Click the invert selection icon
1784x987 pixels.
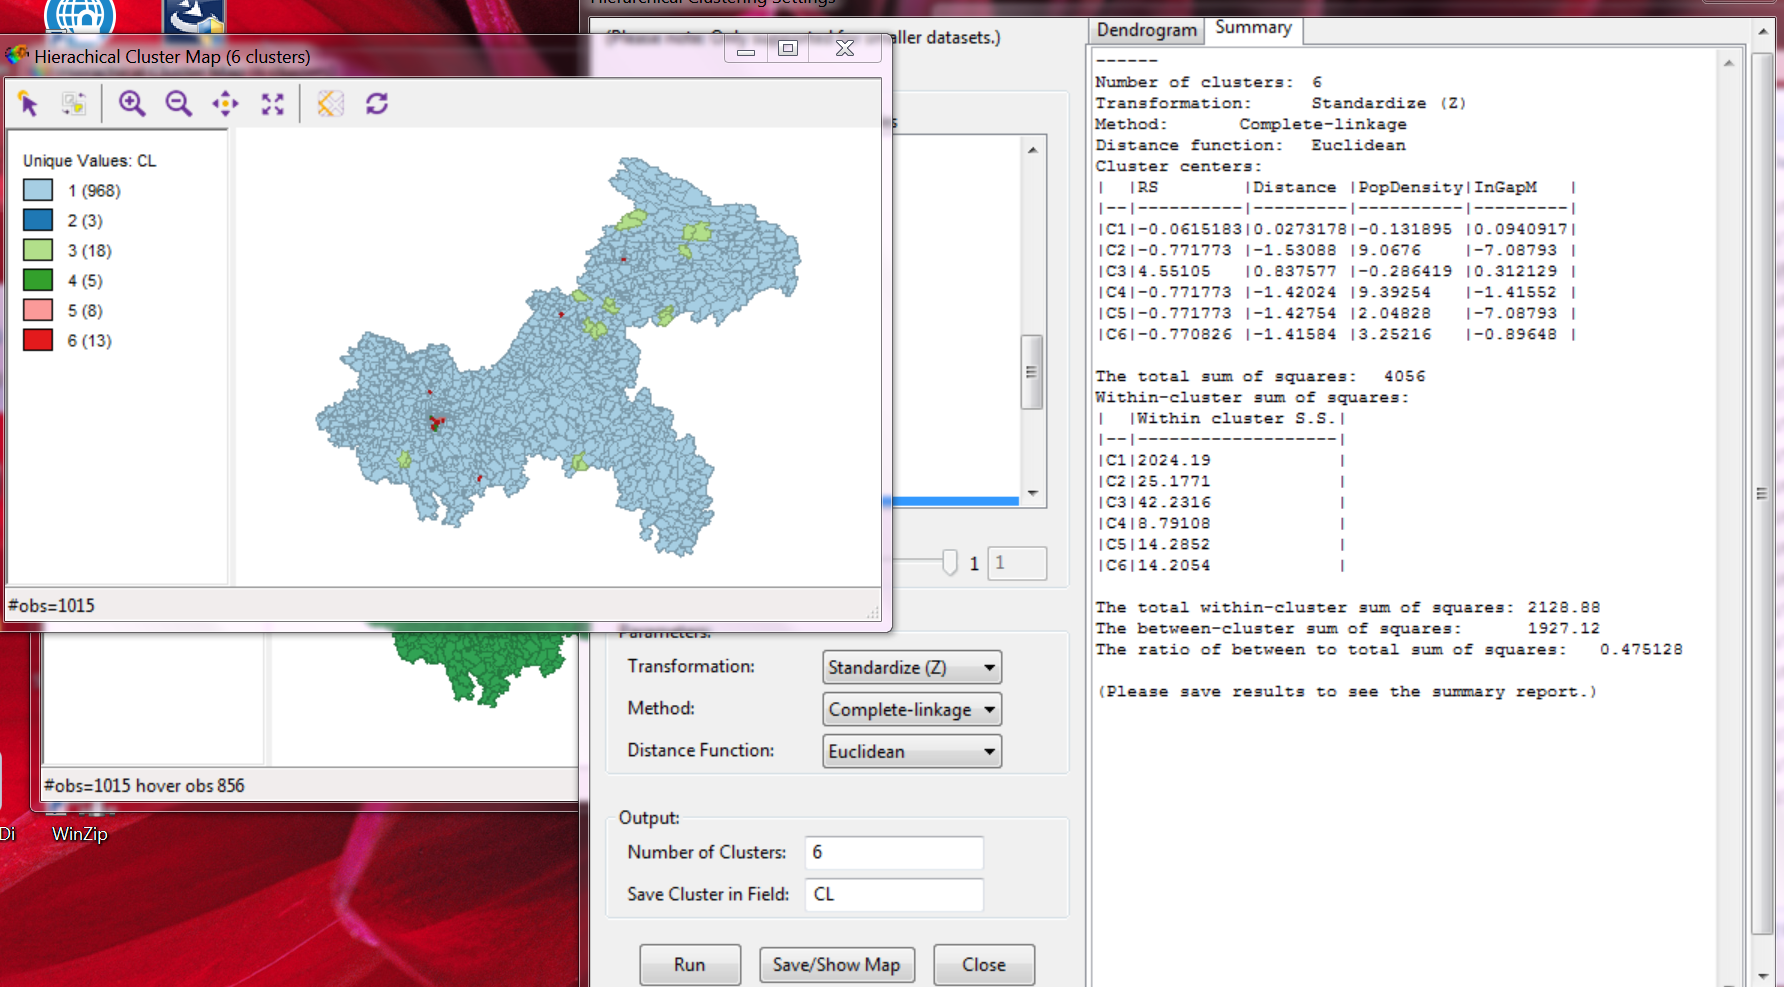pos(74,103)
